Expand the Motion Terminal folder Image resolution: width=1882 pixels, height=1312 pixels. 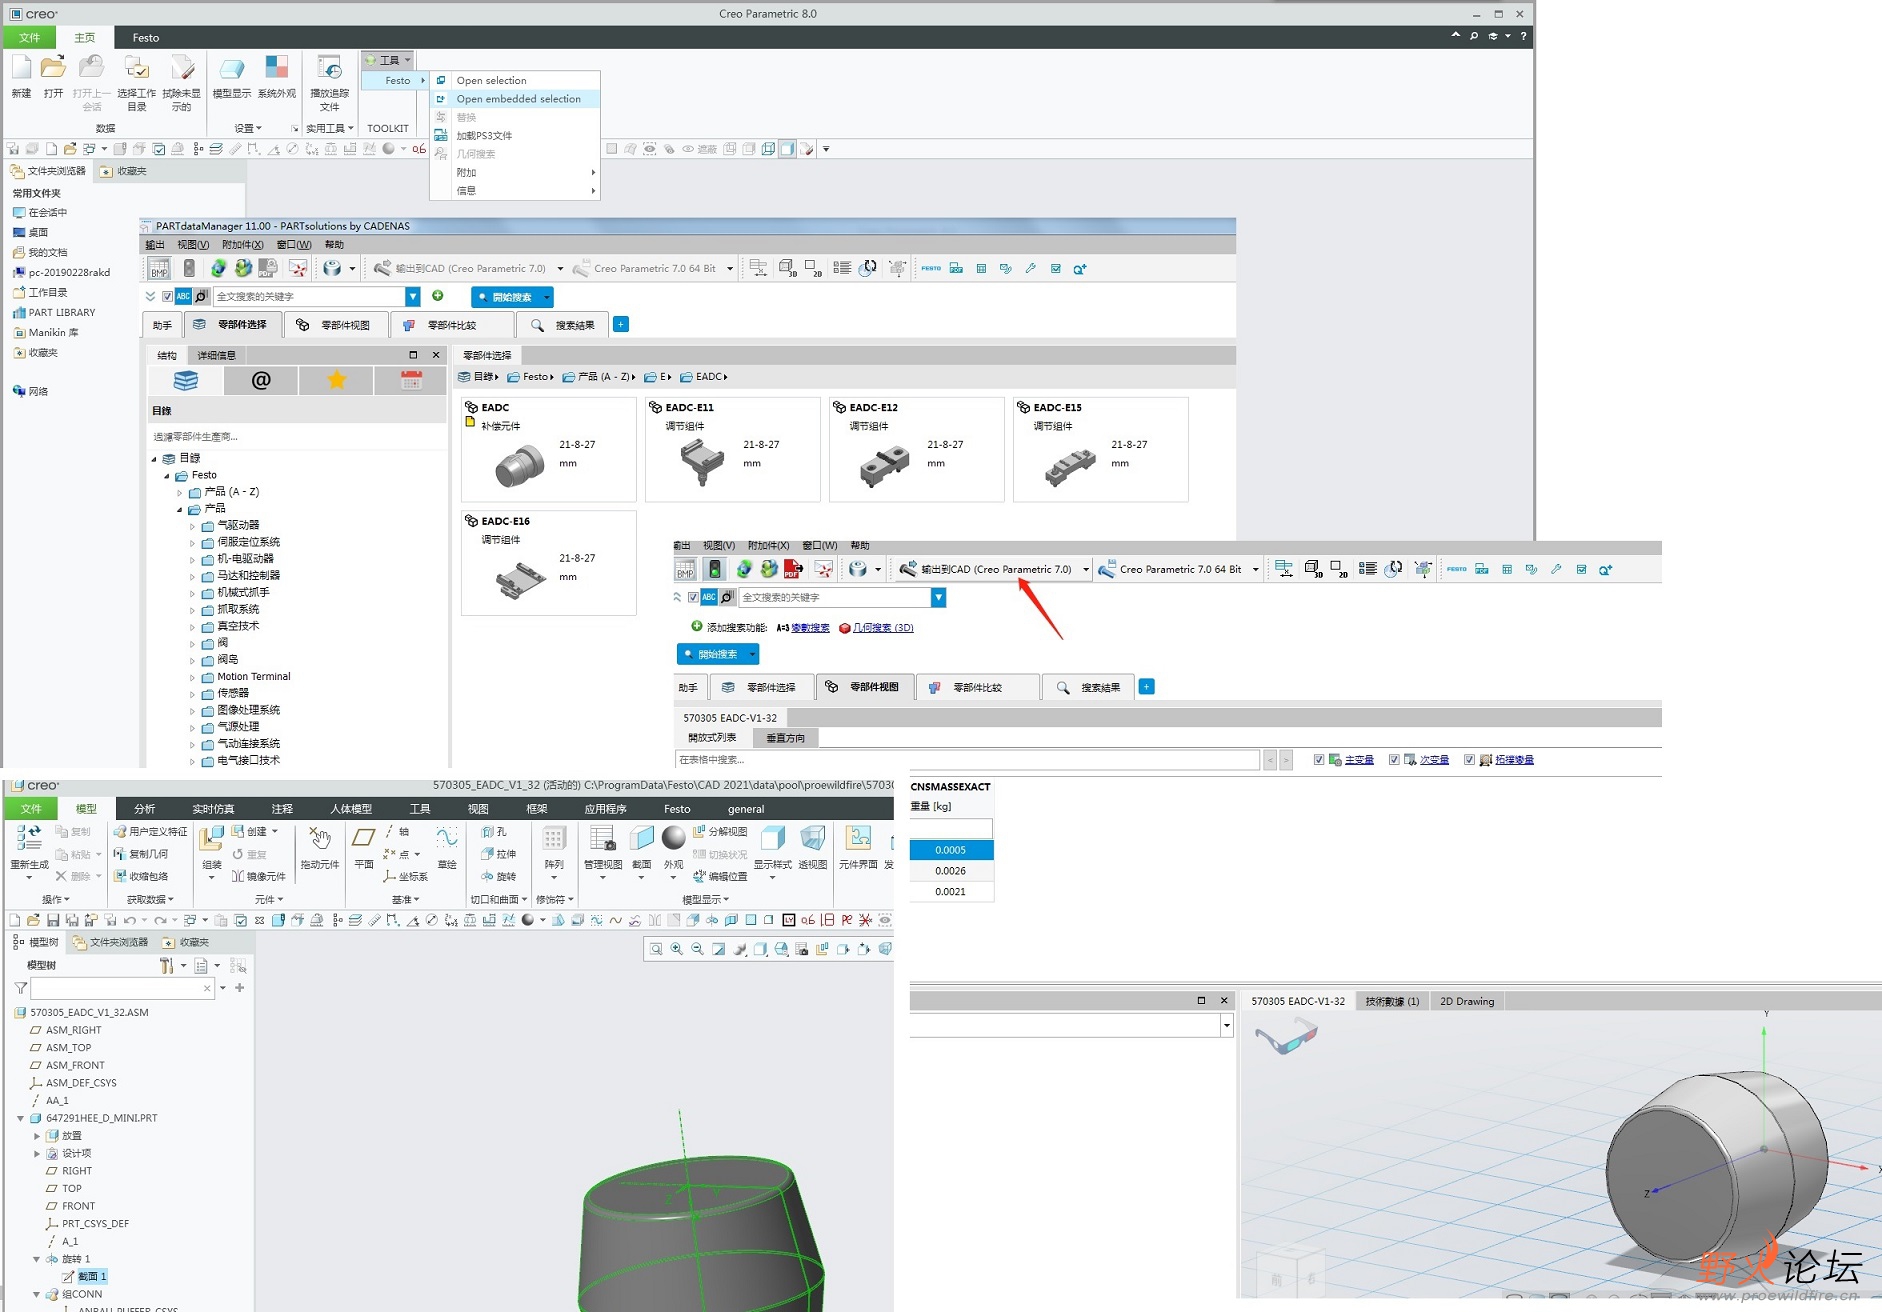(193, 677)
